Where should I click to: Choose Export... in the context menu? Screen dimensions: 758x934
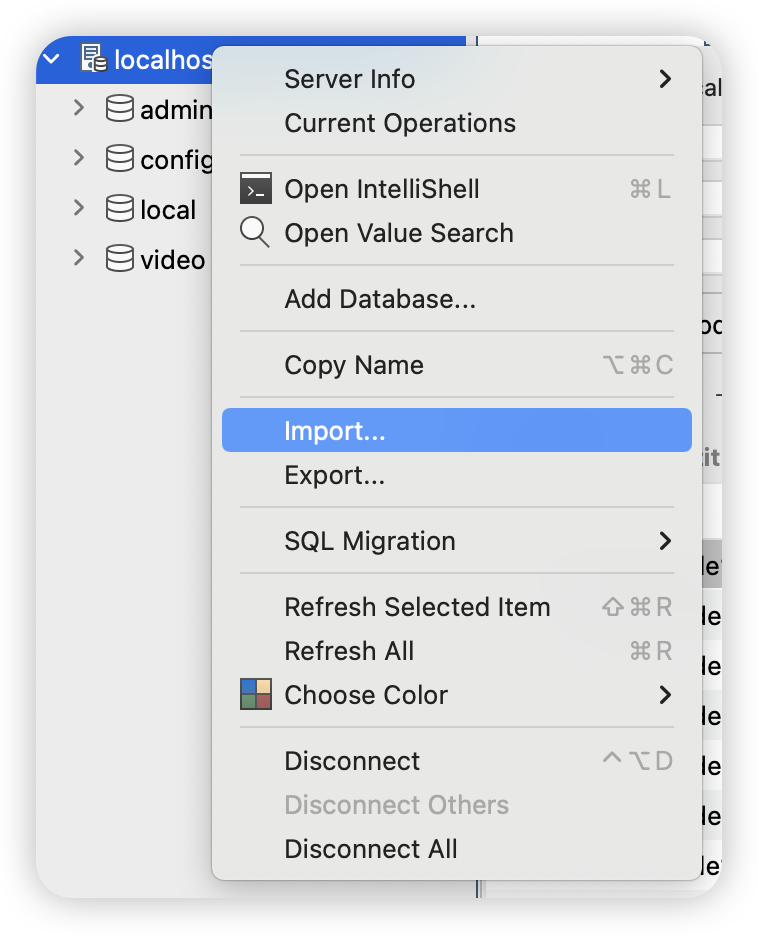(x=335, y=475)
